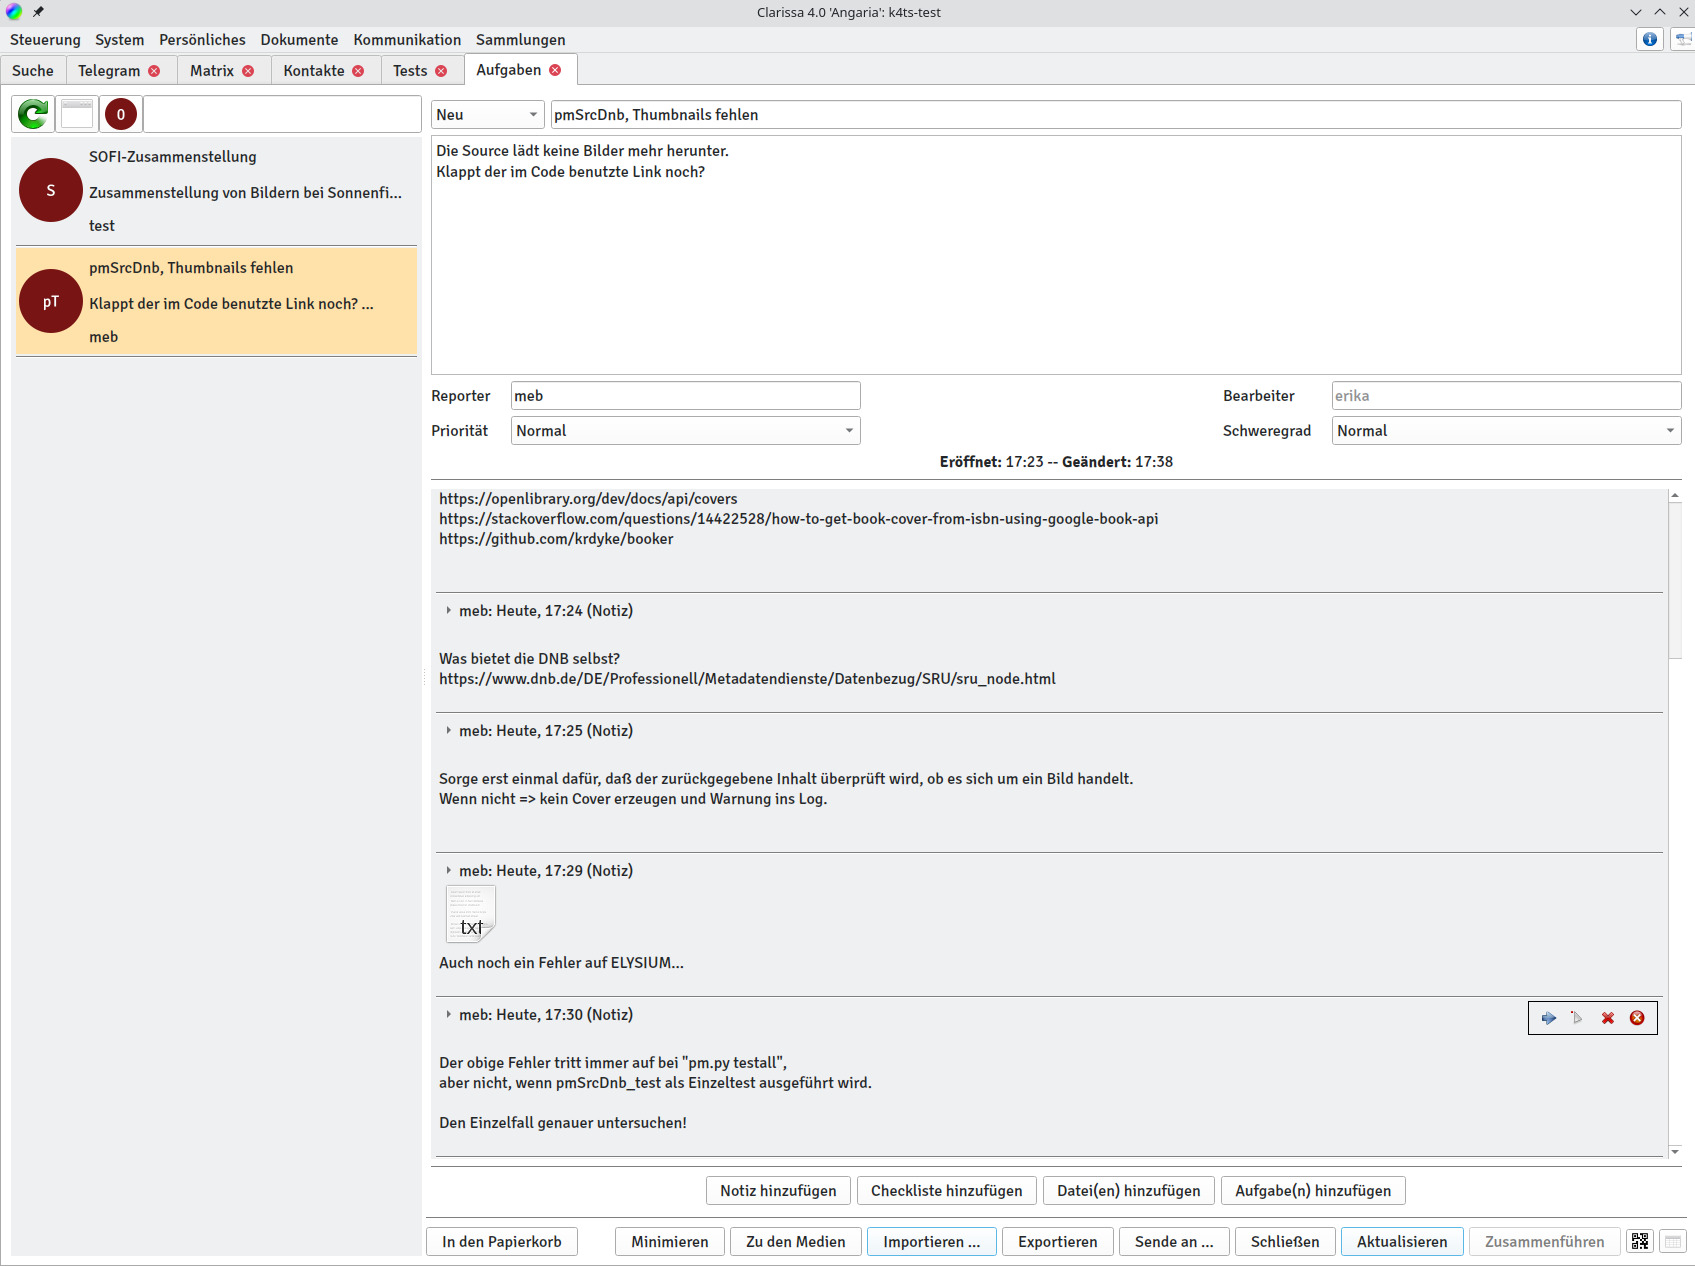The width and height of the screenshot is (1695, 1266).
Task: Click the Exportieren button
Action: pyautogui.click(x=1058, y=1242)
